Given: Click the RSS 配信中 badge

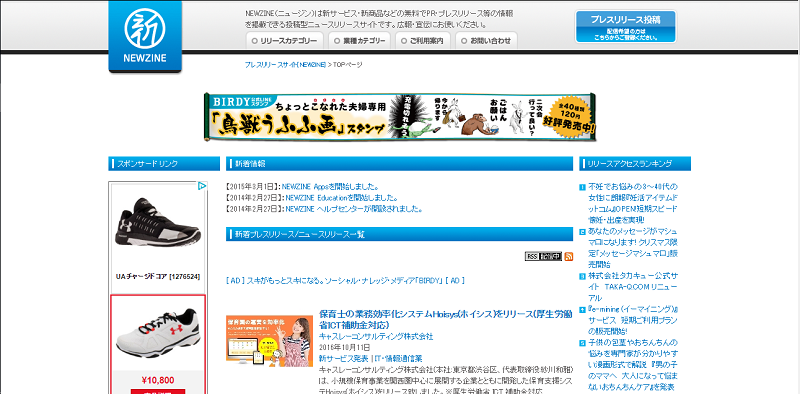Looking at the screenshot, I should point(543,256).
